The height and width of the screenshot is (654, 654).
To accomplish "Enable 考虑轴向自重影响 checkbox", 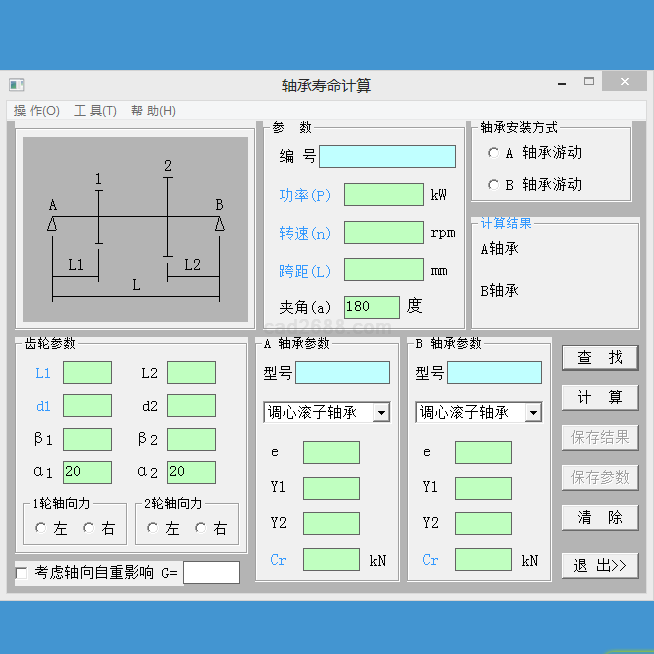I will (x=22, y=573).
